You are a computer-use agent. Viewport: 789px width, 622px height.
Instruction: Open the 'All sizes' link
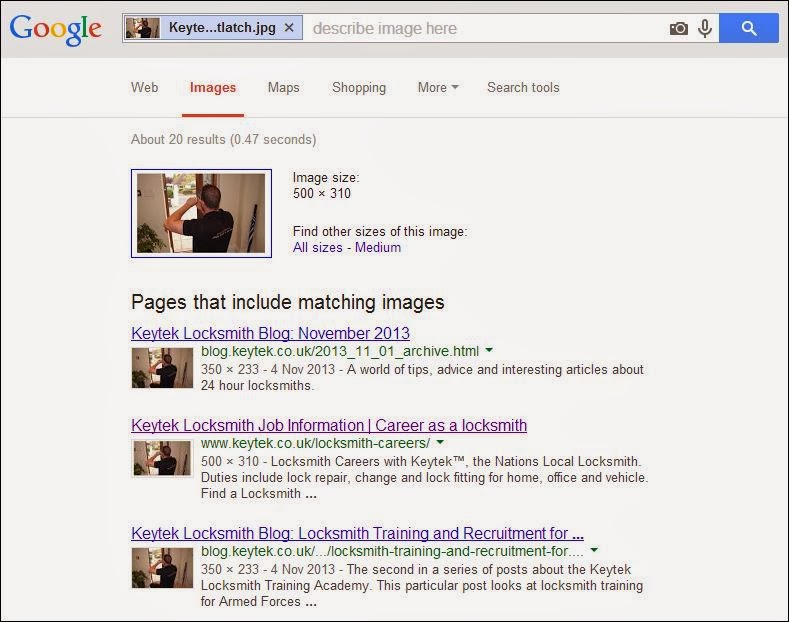tap(318, 248)
